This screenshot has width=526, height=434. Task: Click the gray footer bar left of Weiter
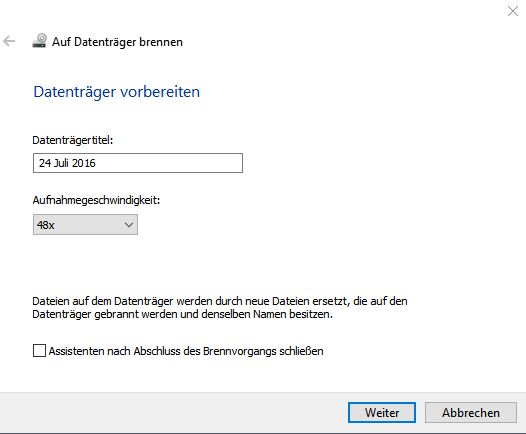[x=168, y=413]
